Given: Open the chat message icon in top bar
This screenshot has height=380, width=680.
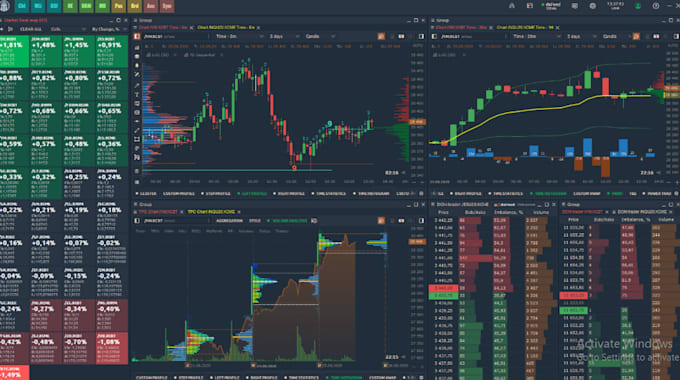Looking at the screenshot, I should (575, 6).
